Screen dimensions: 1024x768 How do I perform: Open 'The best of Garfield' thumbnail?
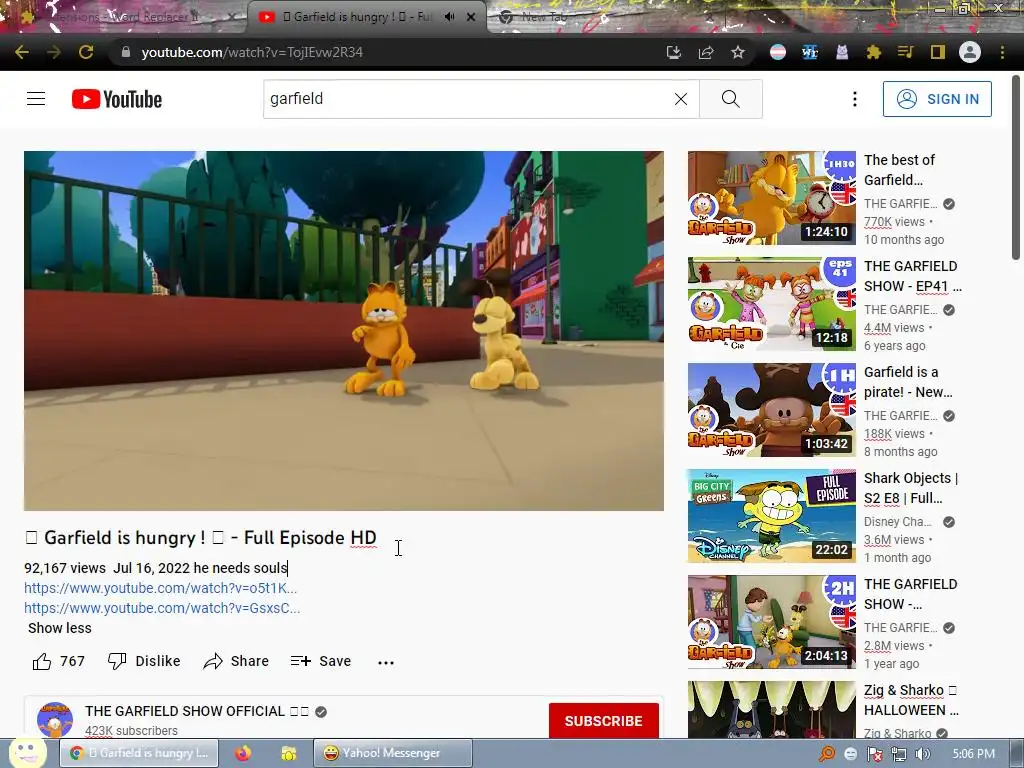coord(771,198)
